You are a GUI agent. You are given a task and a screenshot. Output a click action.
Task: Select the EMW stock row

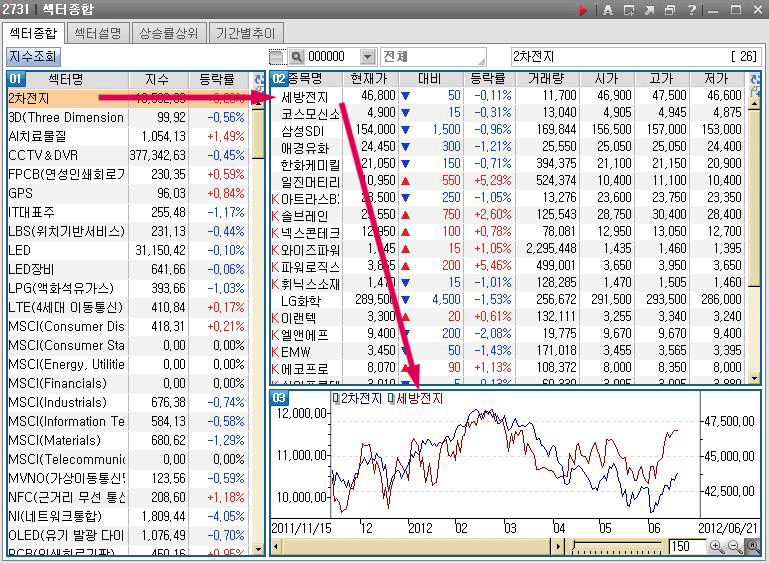tap(508, 350)
